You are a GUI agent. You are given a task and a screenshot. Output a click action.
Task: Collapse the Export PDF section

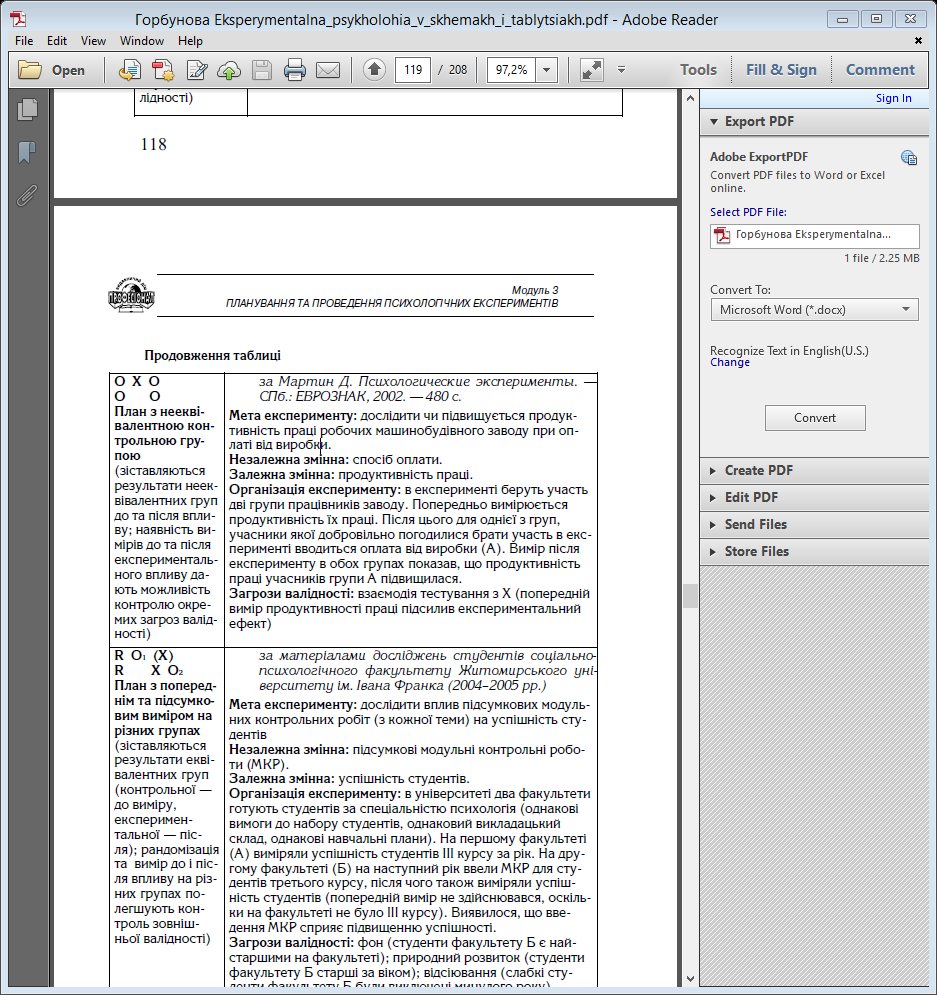[759, 122]
